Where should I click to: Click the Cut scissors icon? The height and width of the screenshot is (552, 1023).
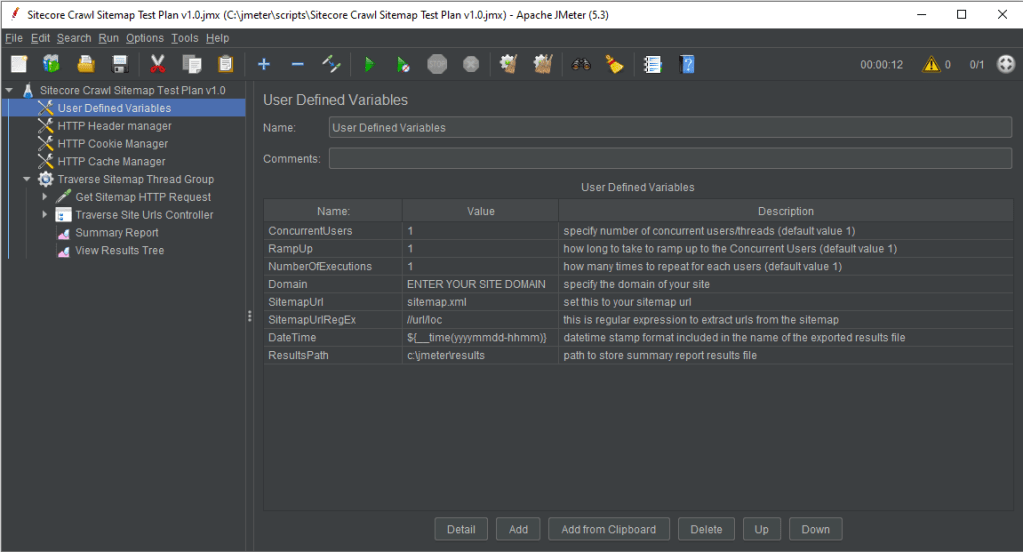pos(158,64)
